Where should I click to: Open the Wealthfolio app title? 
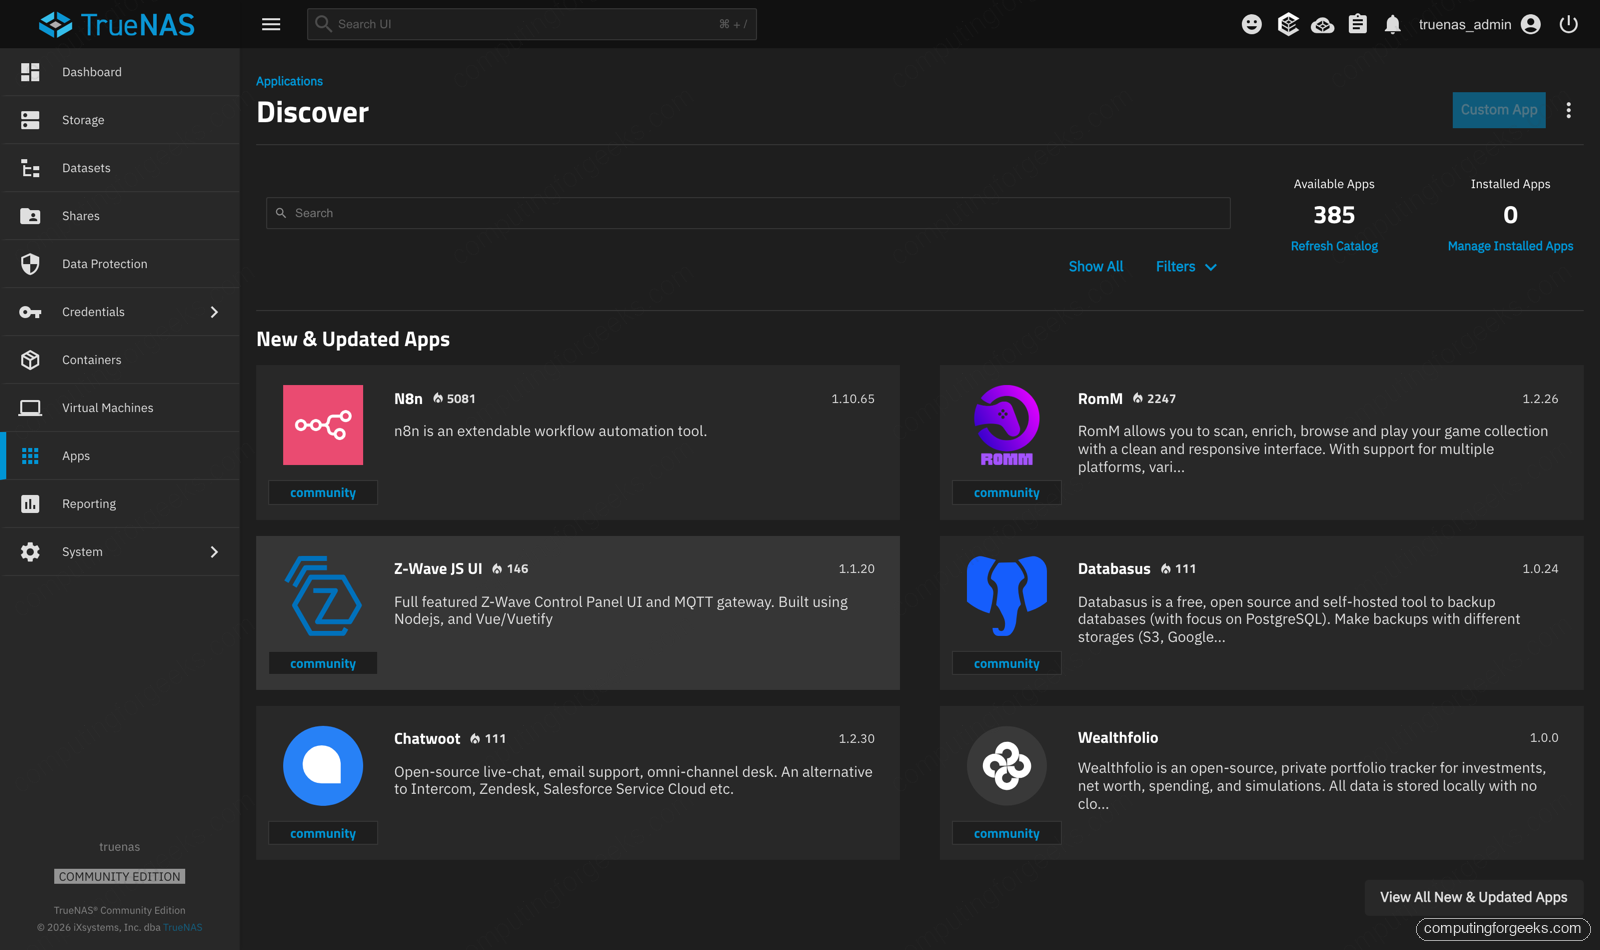[1118, 738]
